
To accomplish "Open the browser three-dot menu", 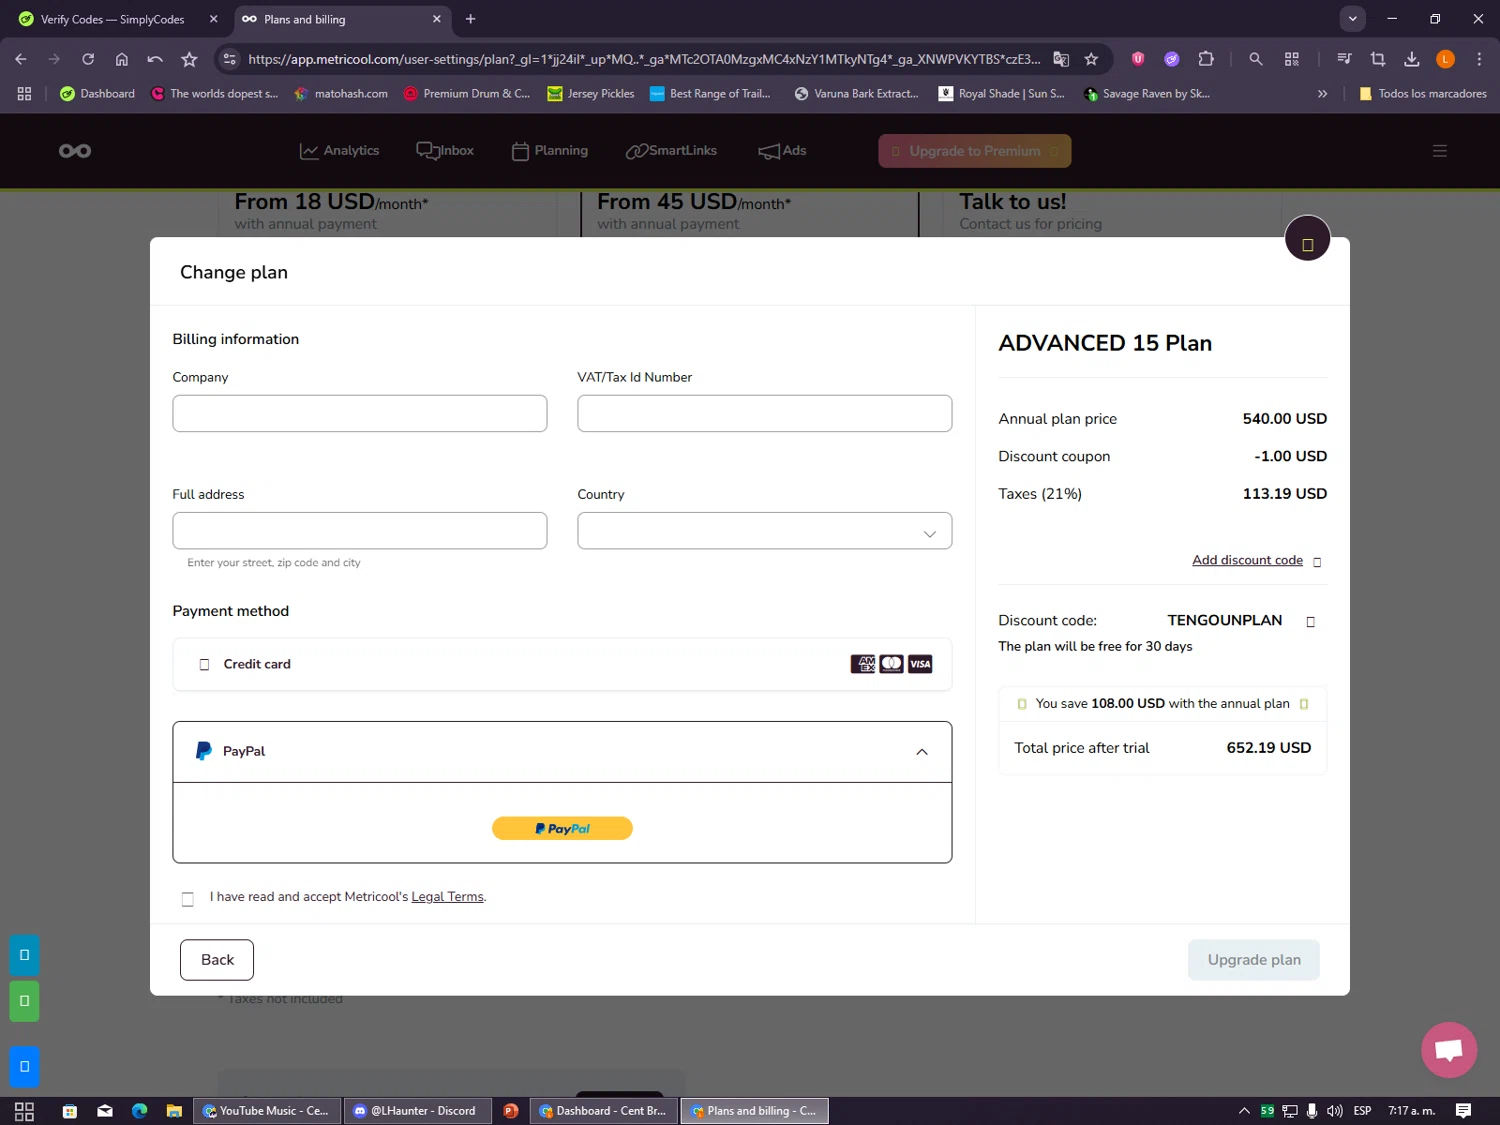I will pos(1479,59).
